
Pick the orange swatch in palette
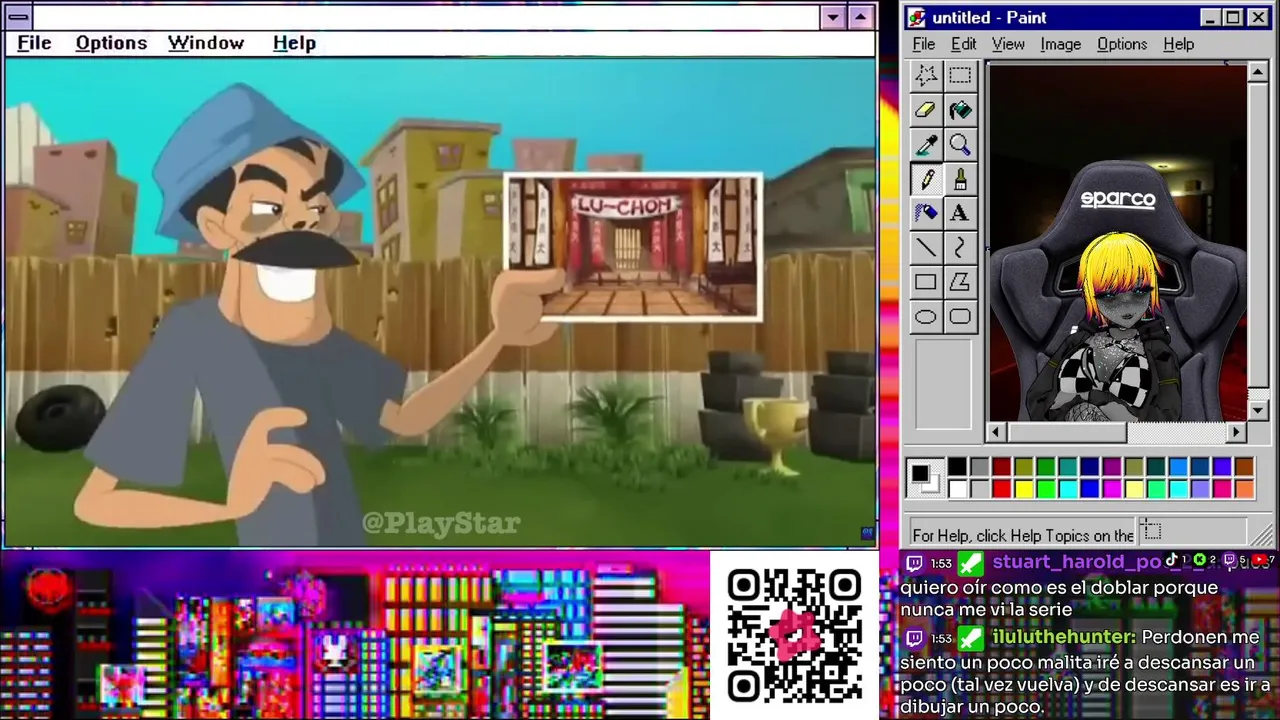coord(1245,489)
